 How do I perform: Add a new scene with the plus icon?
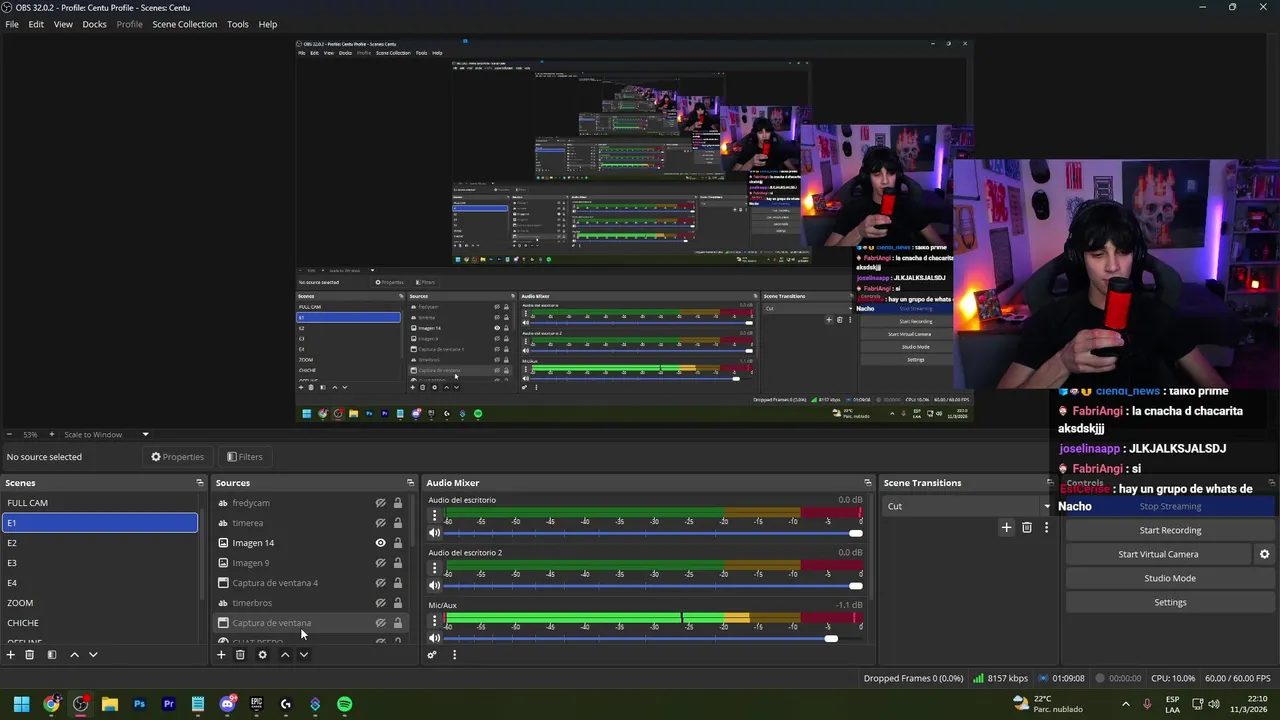pyautogui.click(x=11, y=655)
